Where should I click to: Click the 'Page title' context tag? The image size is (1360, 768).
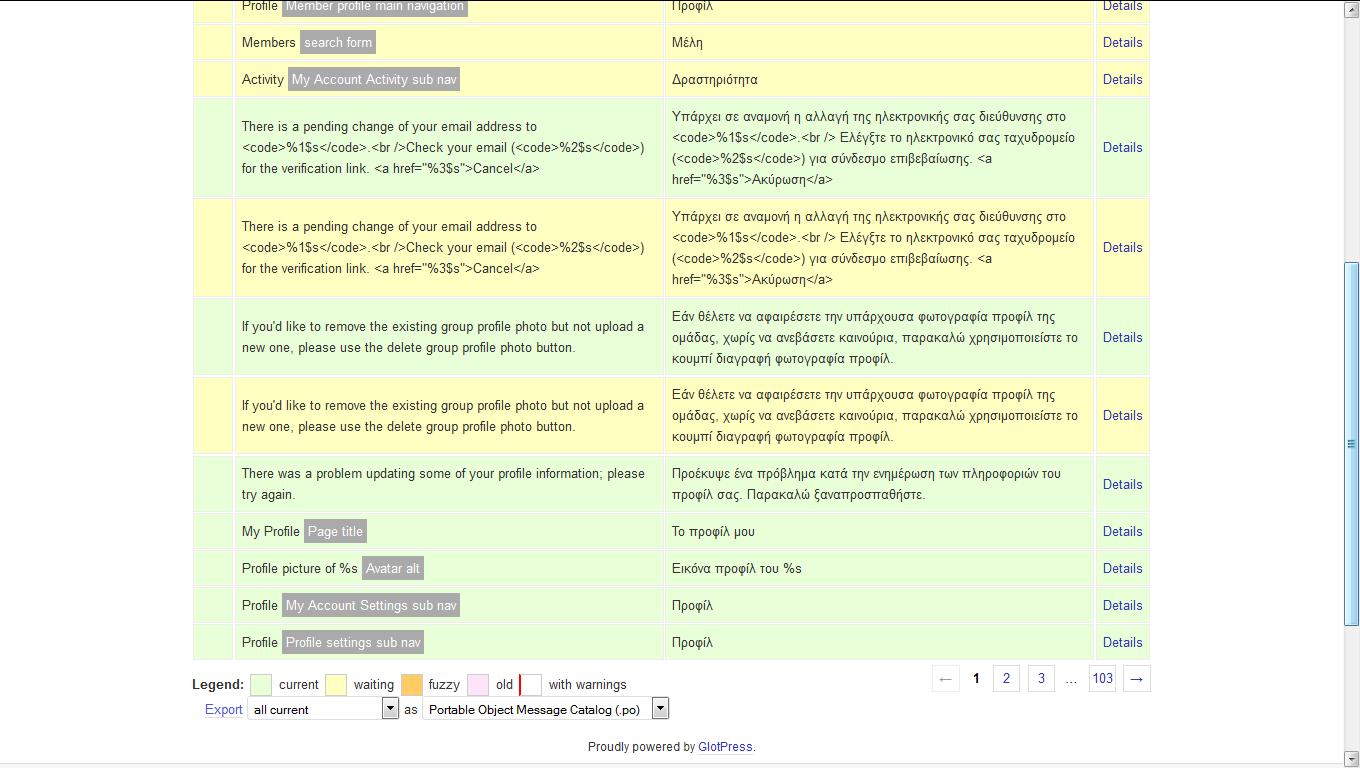335,531
